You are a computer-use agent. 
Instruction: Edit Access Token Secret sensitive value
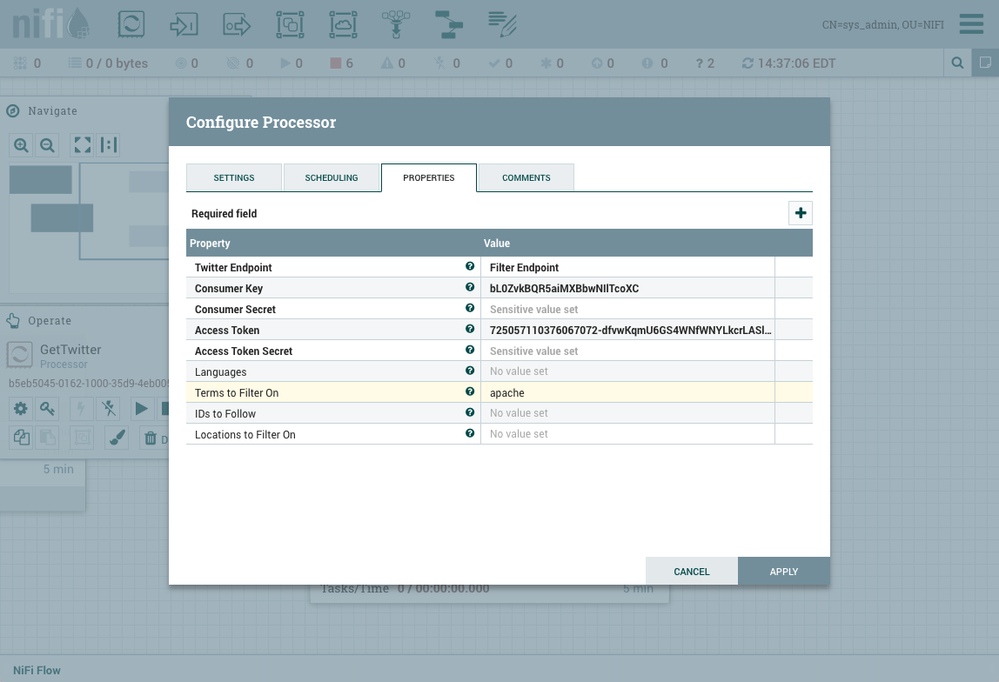pos(628,351)
